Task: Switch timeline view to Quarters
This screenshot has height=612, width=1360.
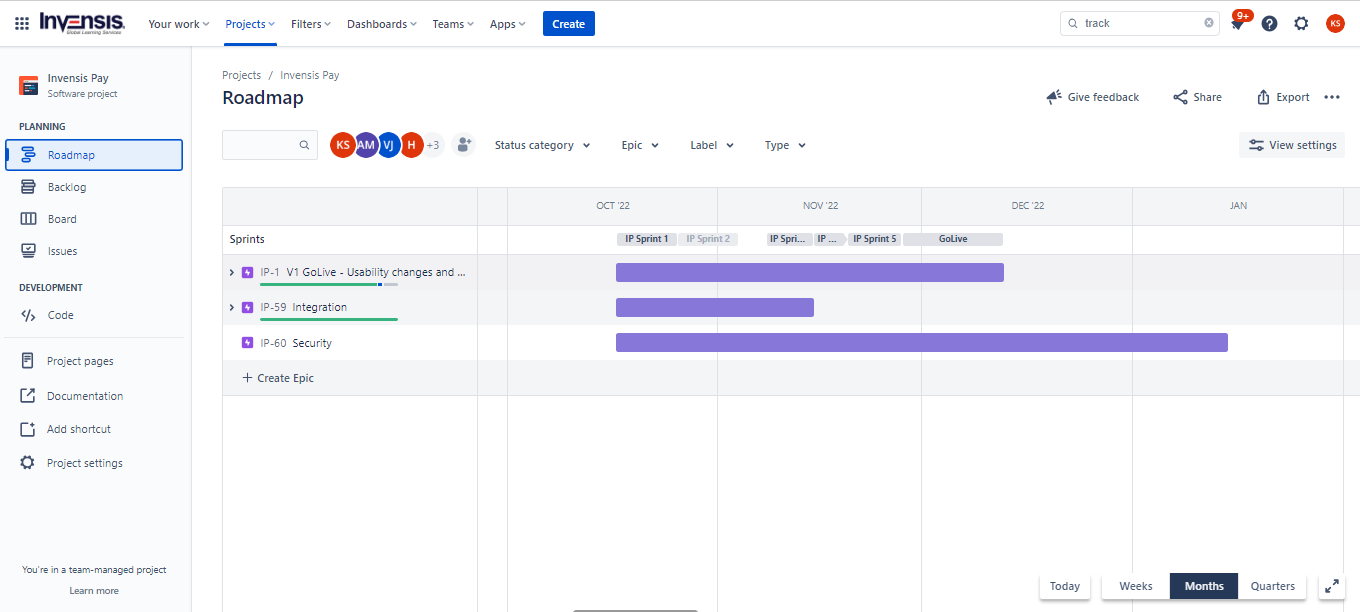Action: pos(1272,587)
